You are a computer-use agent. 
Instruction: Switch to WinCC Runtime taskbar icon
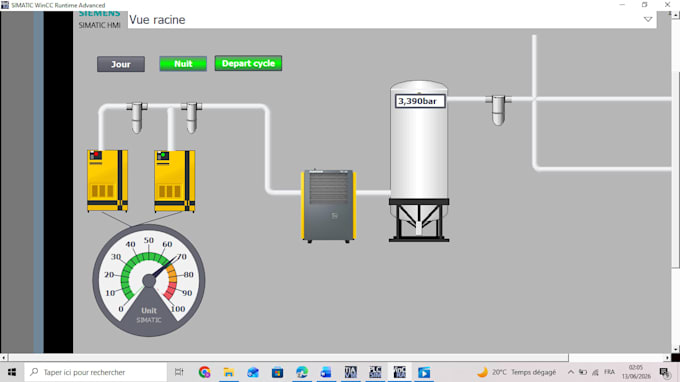pos(399,372)
